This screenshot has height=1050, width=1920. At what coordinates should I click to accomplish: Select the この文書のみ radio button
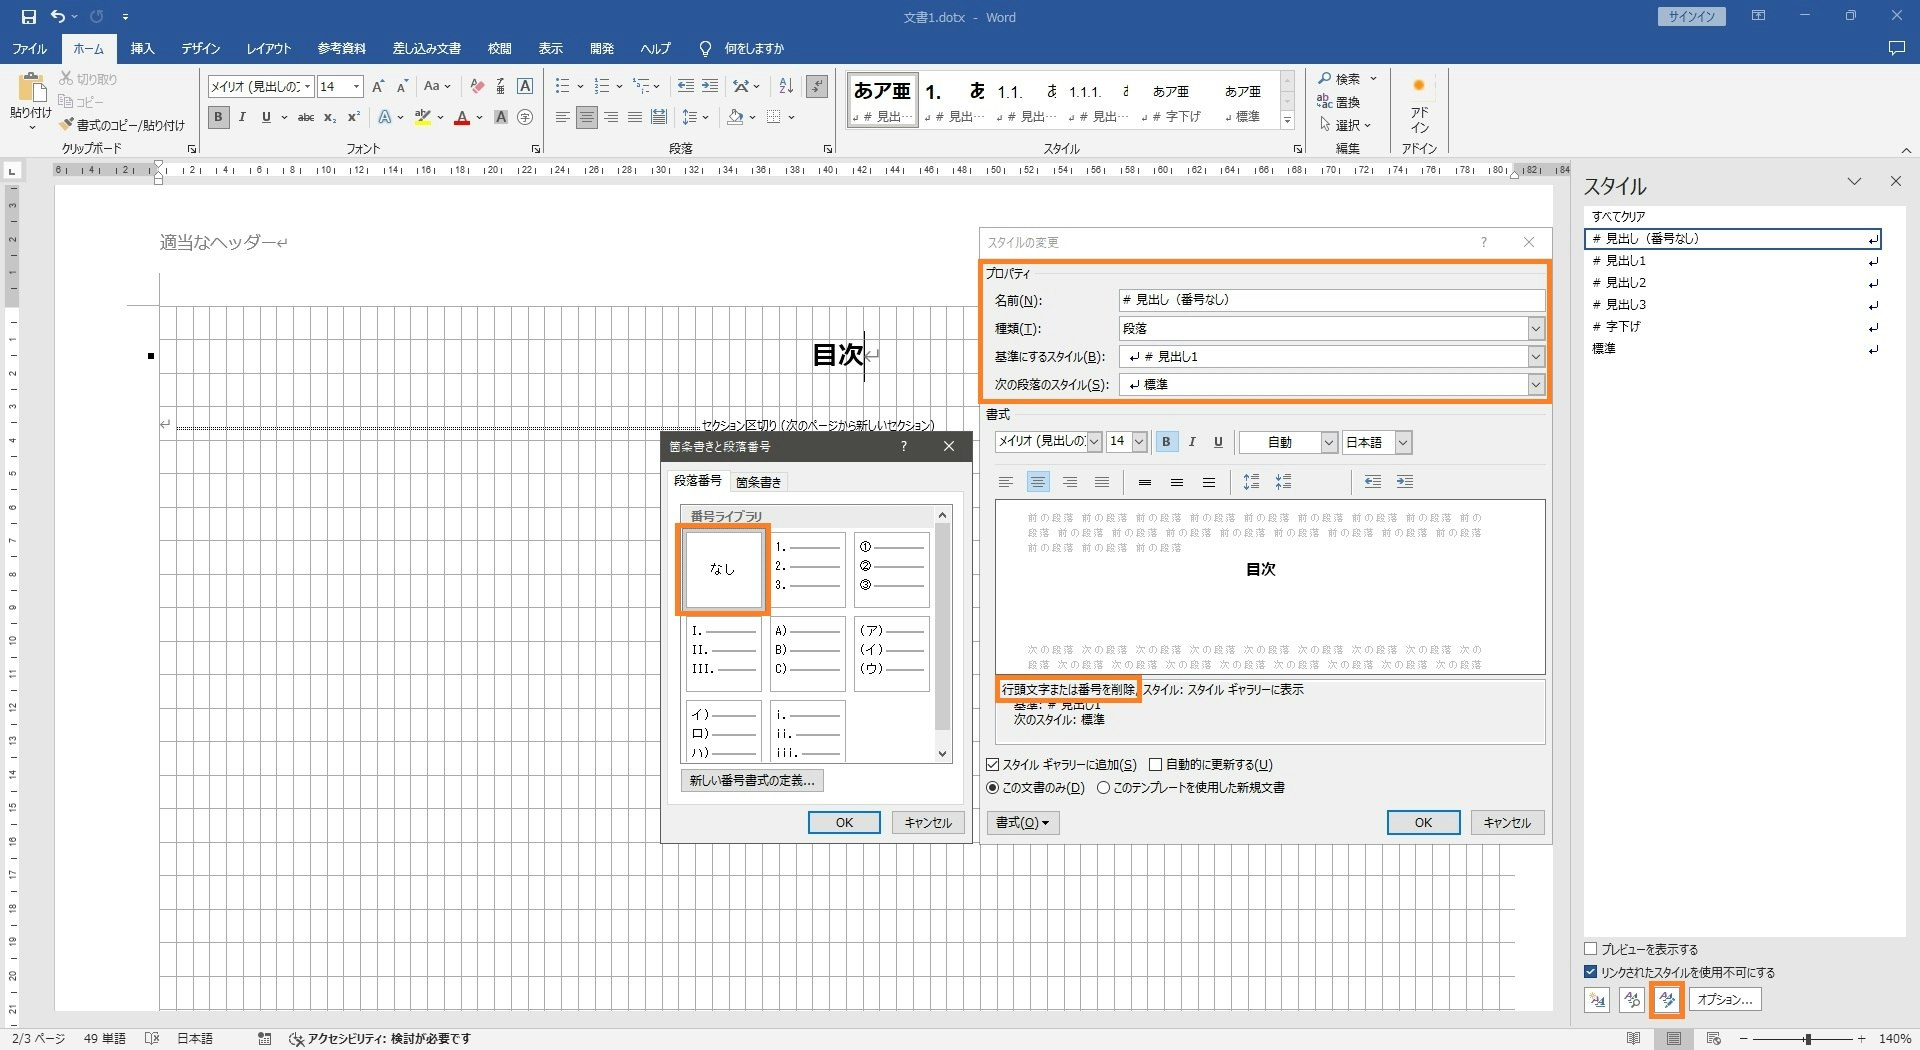993,788
